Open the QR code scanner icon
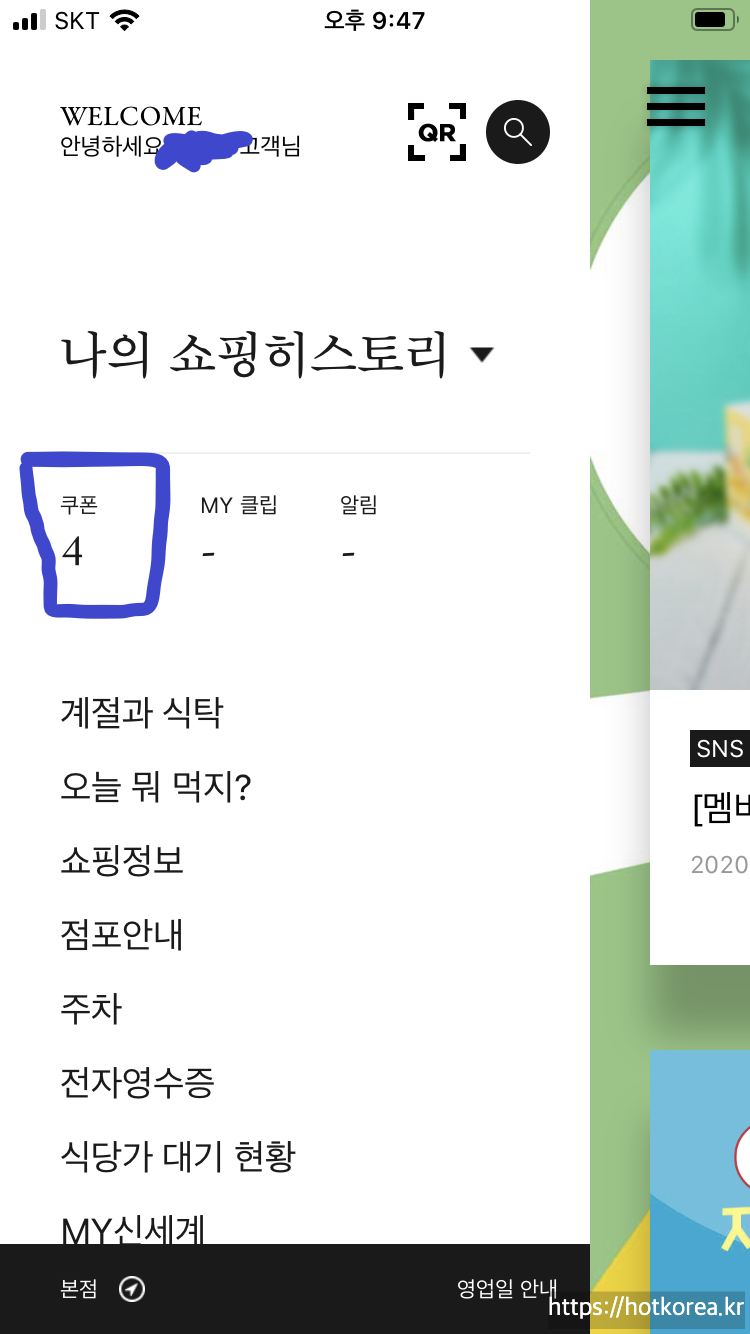 coord(437,132)
